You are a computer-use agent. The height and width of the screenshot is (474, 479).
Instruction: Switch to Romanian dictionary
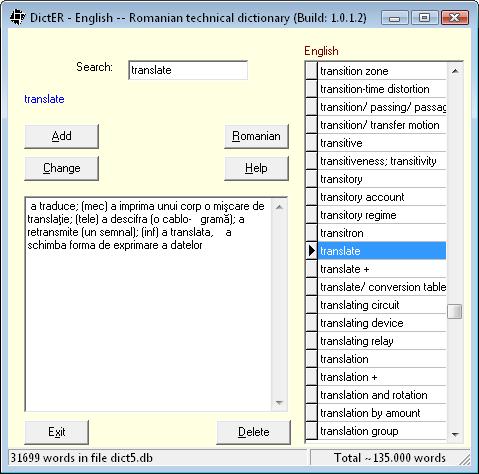256,136
